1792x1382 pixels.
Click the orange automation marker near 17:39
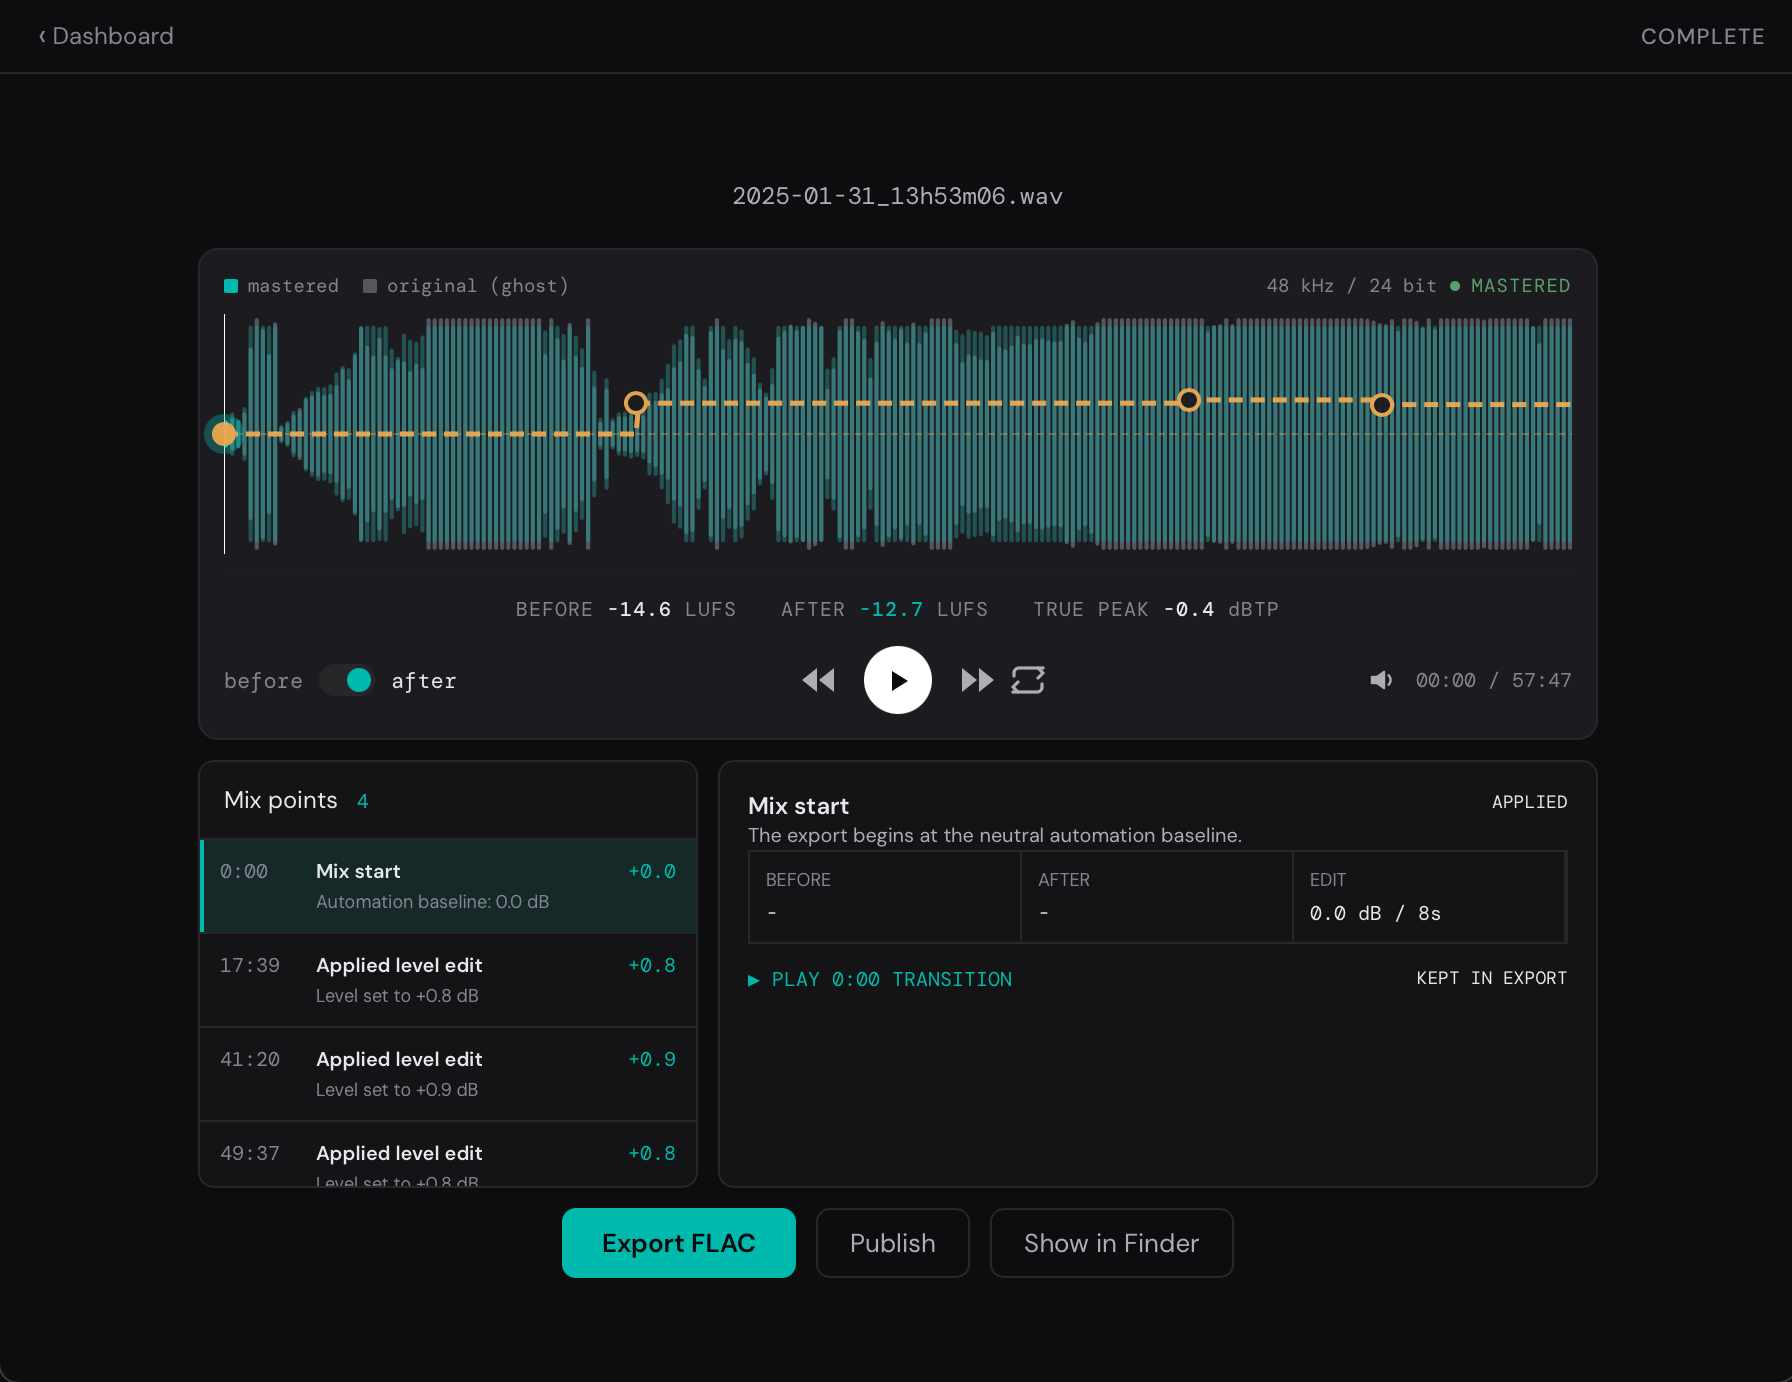click(x=636, y=403)
